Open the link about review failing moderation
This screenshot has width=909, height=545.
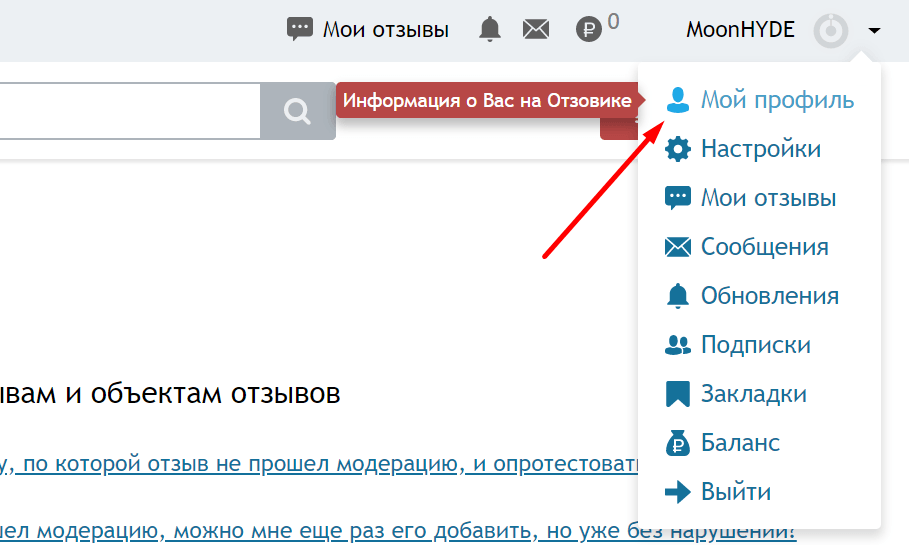pos(319,464)
